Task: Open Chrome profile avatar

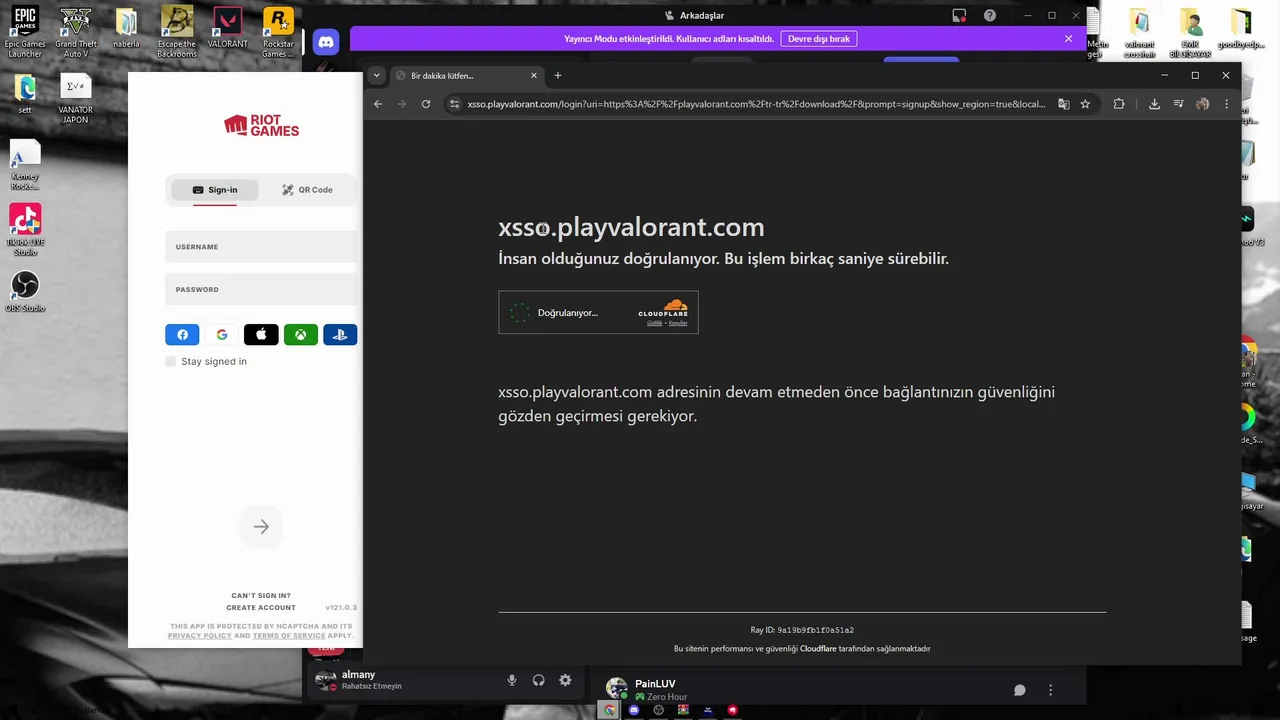Action: (1203, 104)
